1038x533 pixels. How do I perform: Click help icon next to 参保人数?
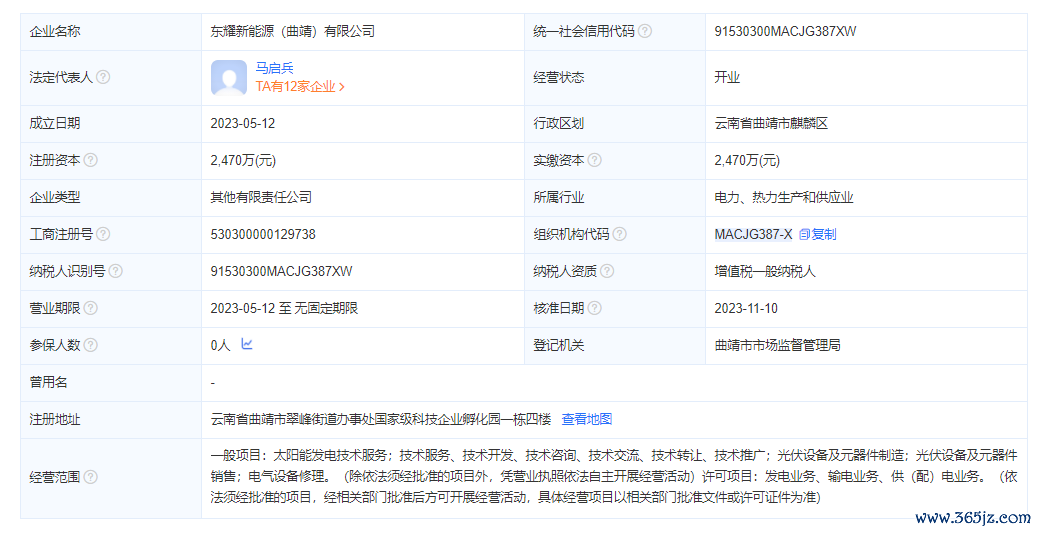(91, 346)
